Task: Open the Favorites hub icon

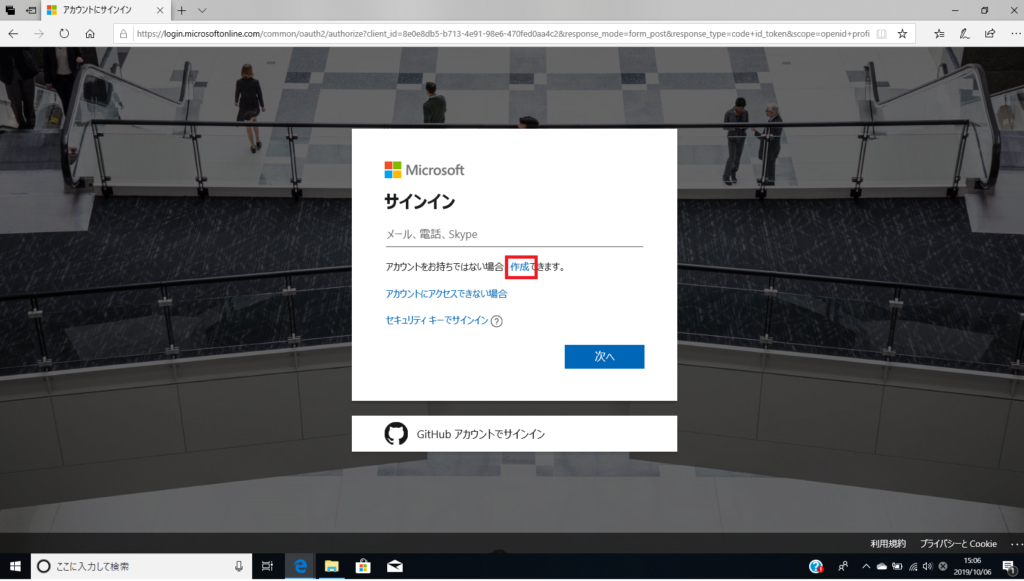Action: [939, 34]
